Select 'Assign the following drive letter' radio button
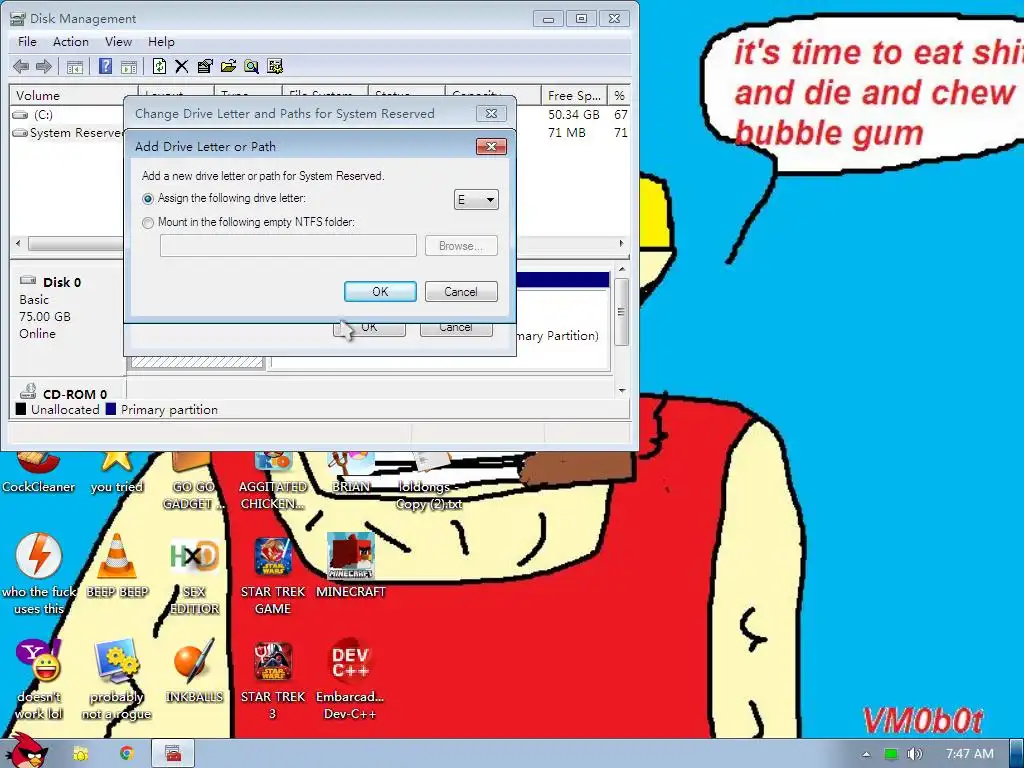The height and width of the screenshot is (768, 1024). (x=148, y=199)
